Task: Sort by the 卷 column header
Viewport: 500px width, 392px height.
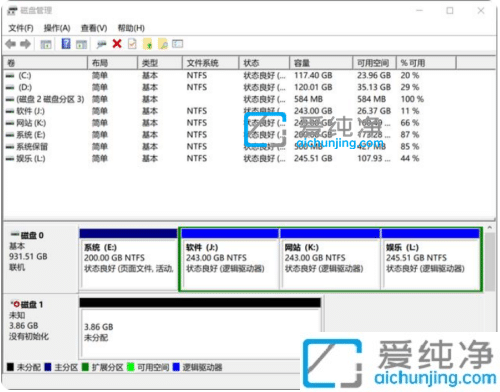Action: pyautogui.click(x=45, y=63)
